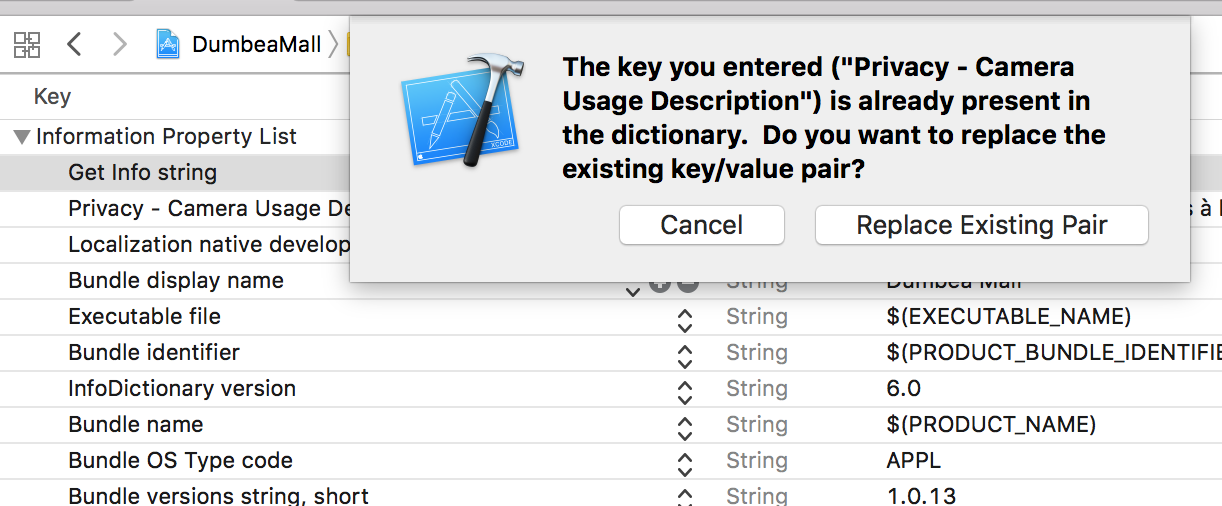
Task: Click the DumbeaMall breadcrumb label
Action: click(256, 44)
